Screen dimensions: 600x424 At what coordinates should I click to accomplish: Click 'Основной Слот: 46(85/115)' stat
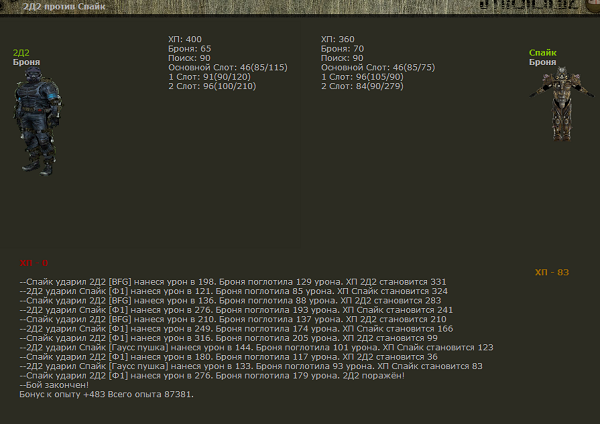pos(227,67)
